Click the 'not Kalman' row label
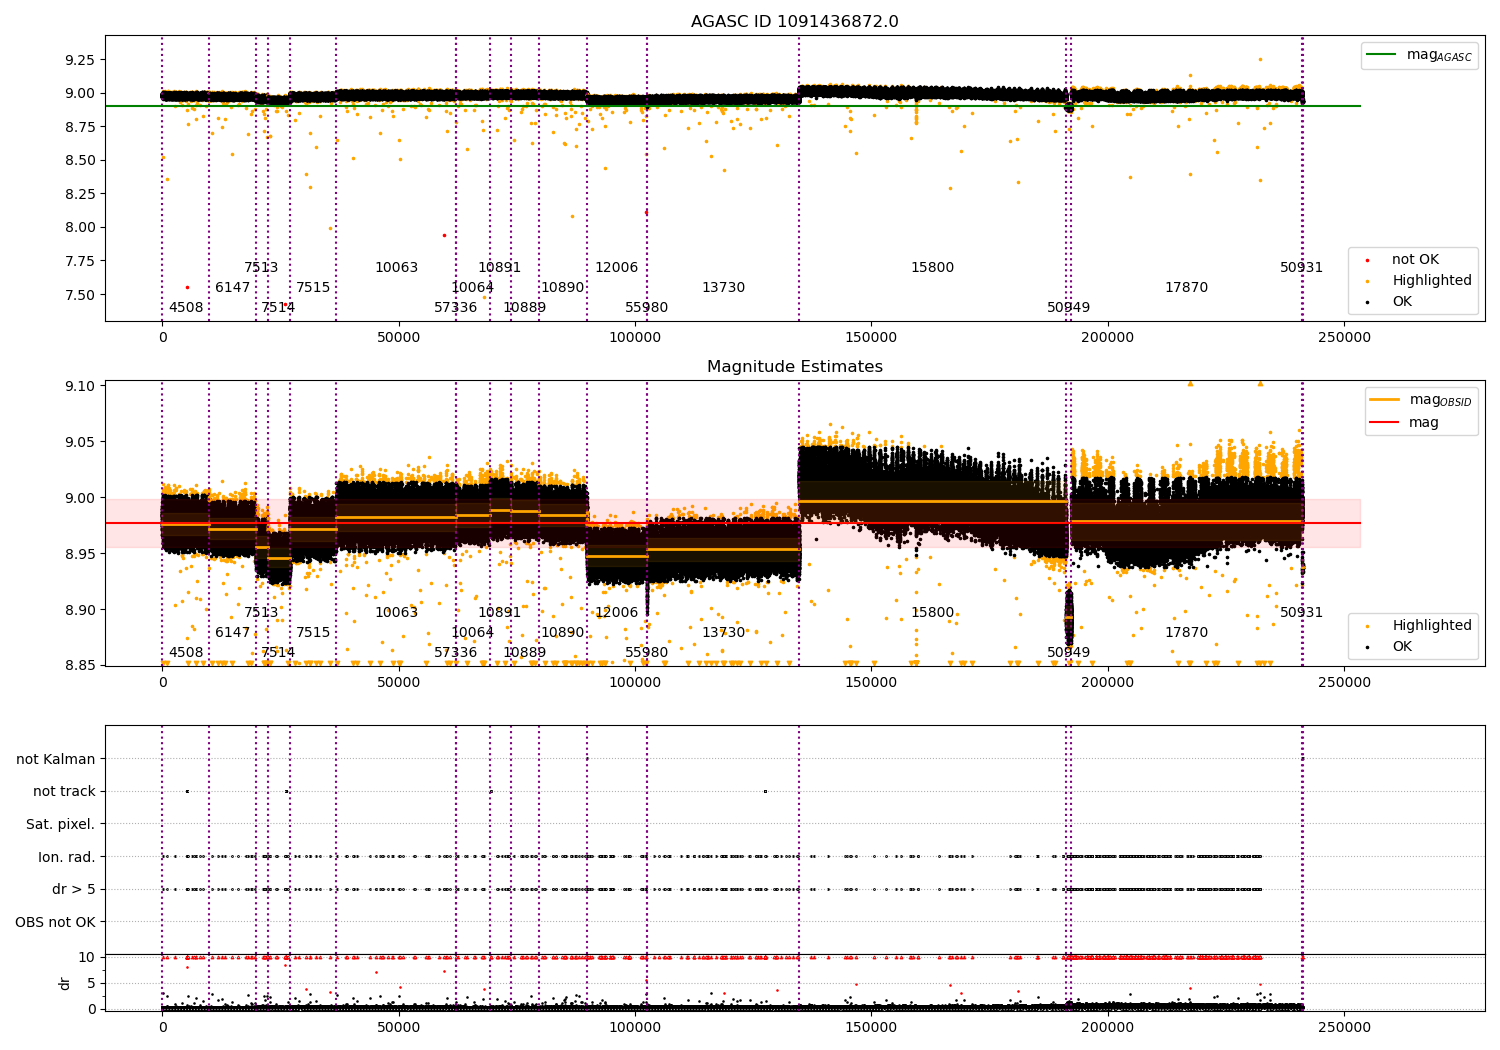 pyautogui.click(x=56, y=759)
